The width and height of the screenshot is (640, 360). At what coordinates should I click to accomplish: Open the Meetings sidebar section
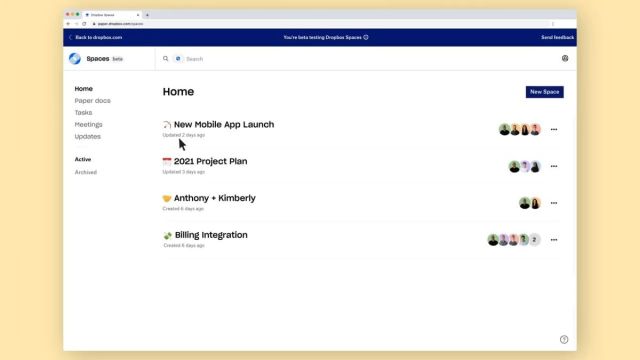[x=89, y=124]
